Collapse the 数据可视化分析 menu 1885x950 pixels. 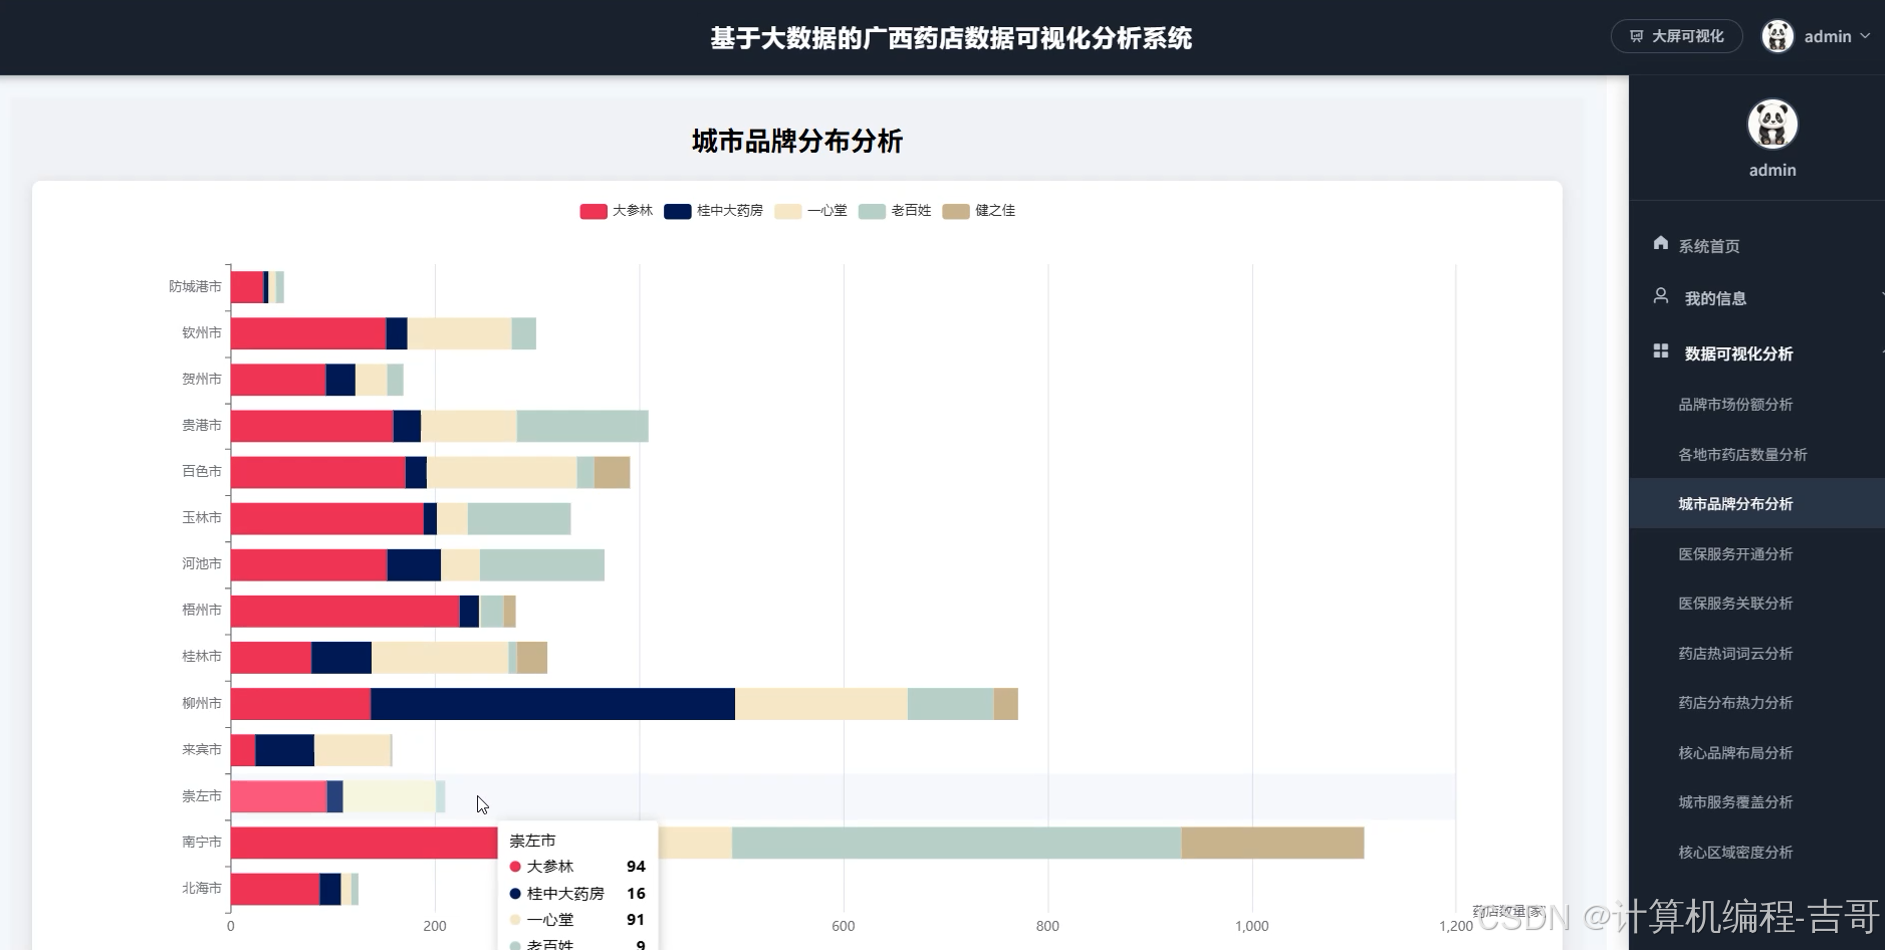(x=1757, y=353)
